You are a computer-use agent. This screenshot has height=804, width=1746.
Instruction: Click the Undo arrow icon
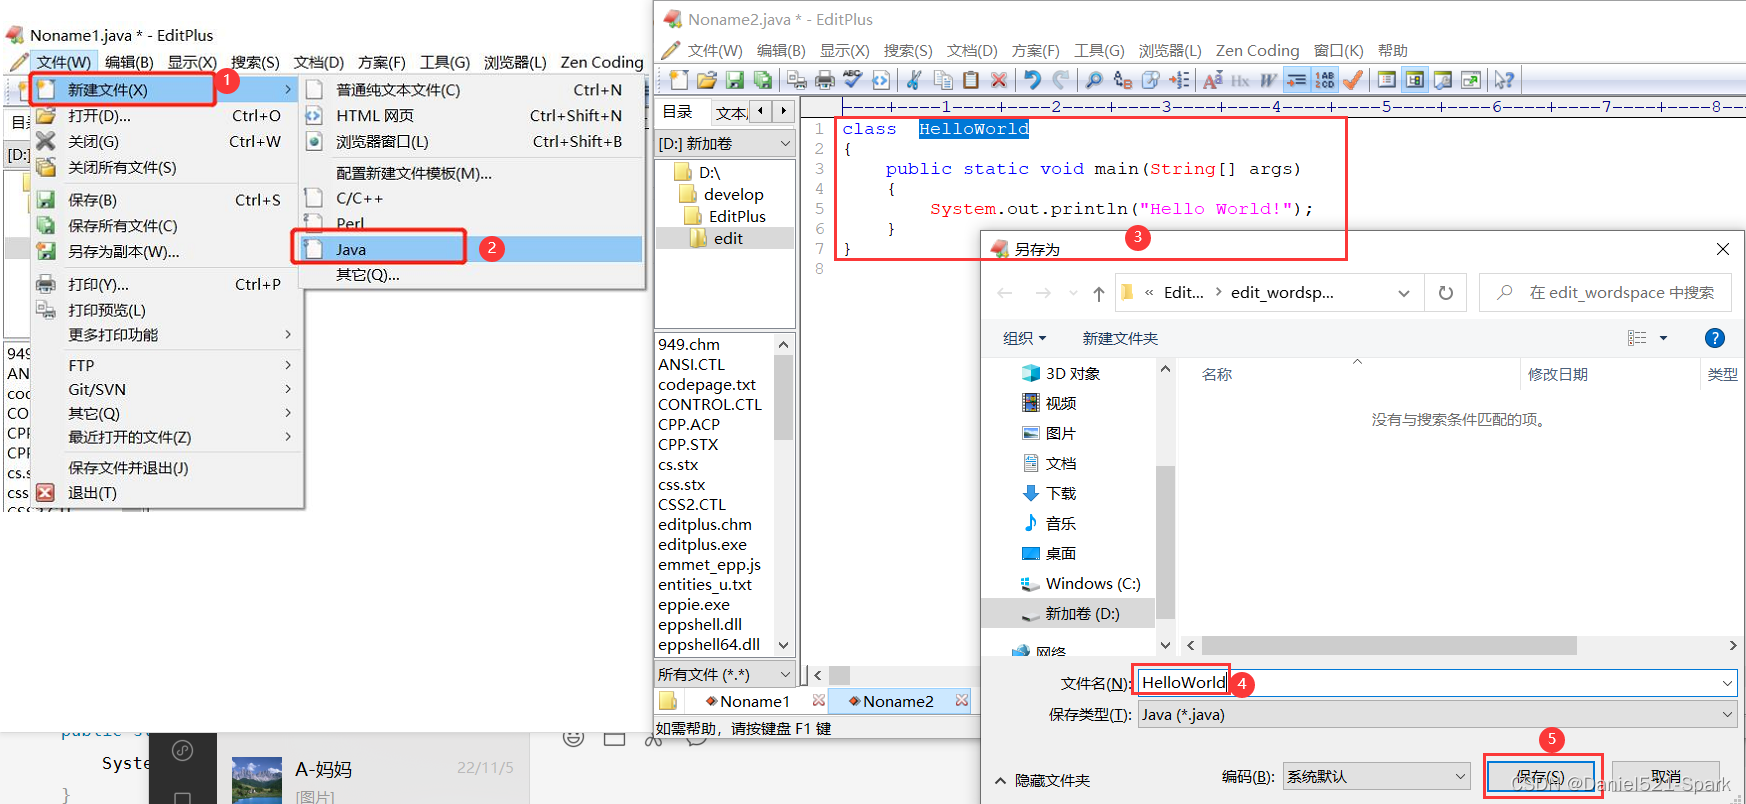pyautogui.click(x=1033, y=80)
